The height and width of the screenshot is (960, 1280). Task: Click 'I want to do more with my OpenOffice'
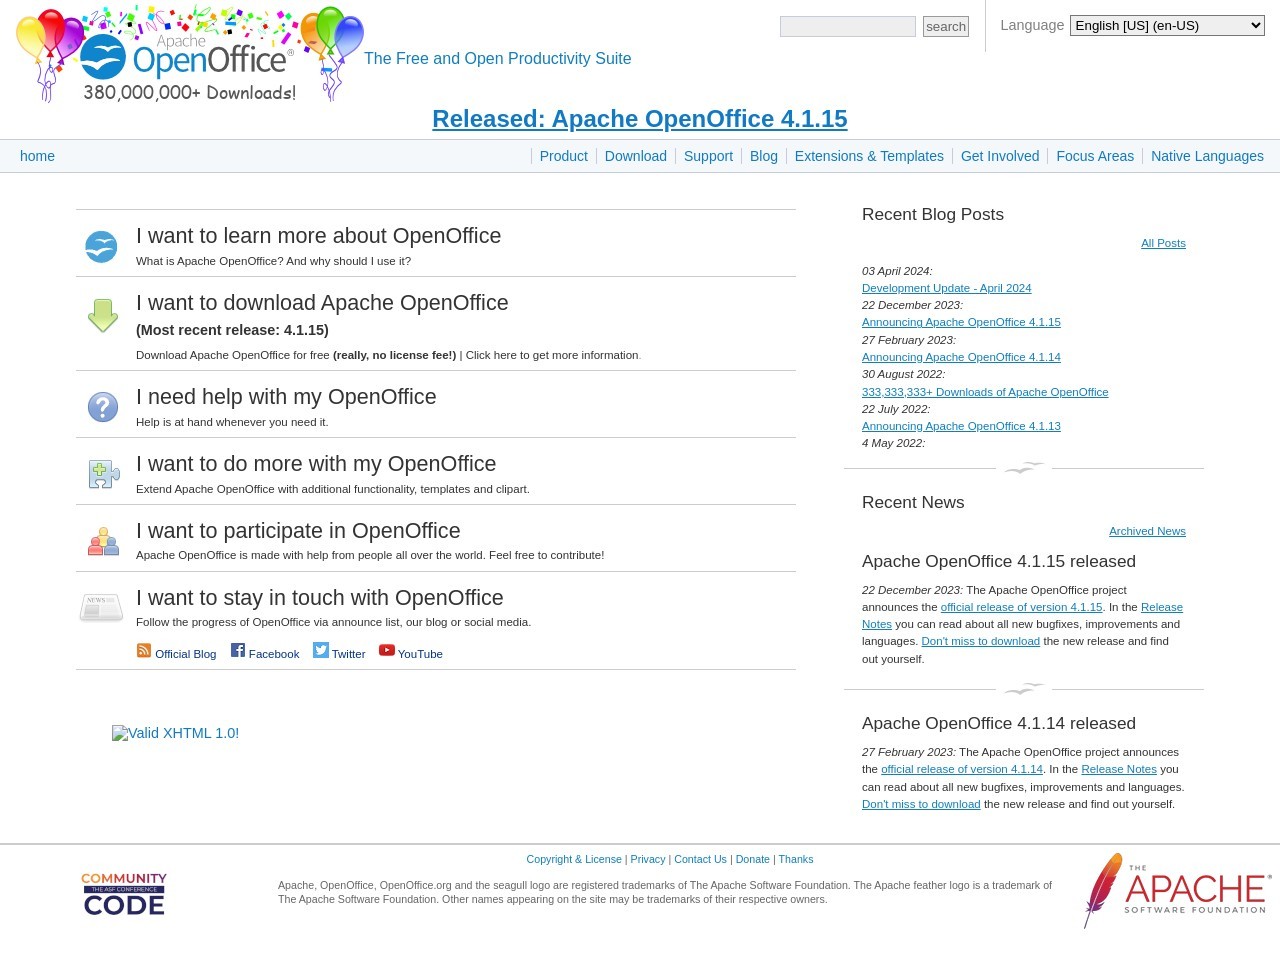316,464
